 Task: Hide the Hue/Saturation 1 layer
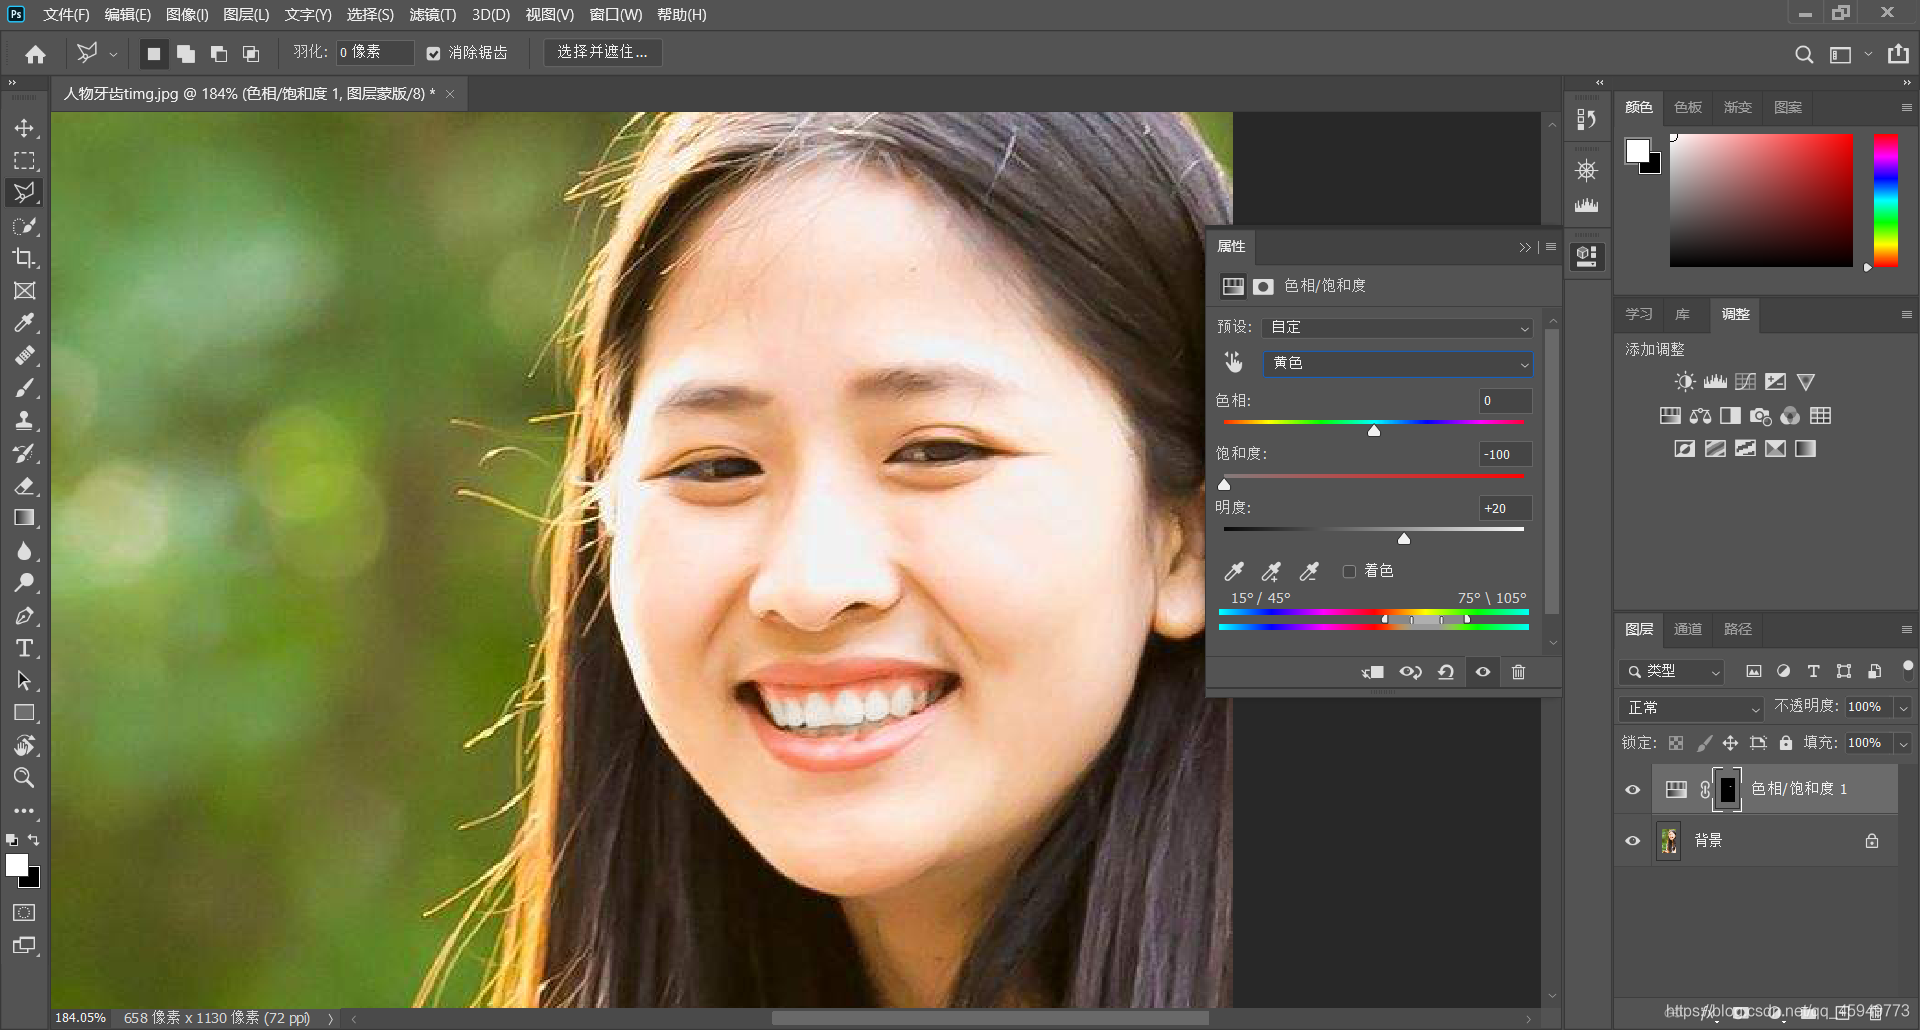(1633, 790)
